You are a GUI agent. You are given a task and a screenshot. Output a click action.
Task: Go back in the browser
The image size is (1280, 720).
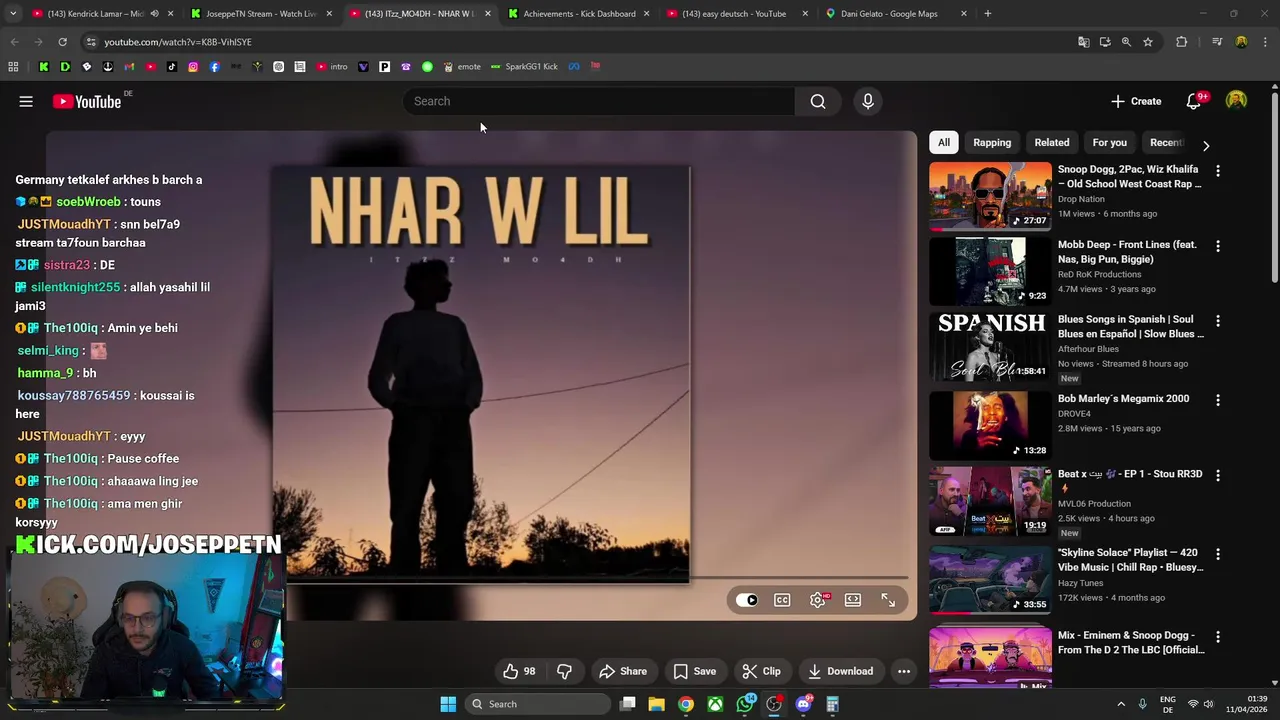pyautogui.click(x=14, y=42)
